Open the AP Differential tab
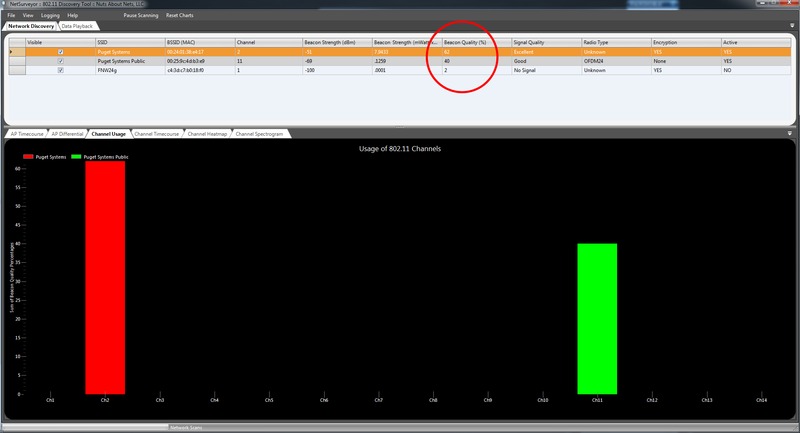Viewport: 800px width, 433px height. click(67, 133)
